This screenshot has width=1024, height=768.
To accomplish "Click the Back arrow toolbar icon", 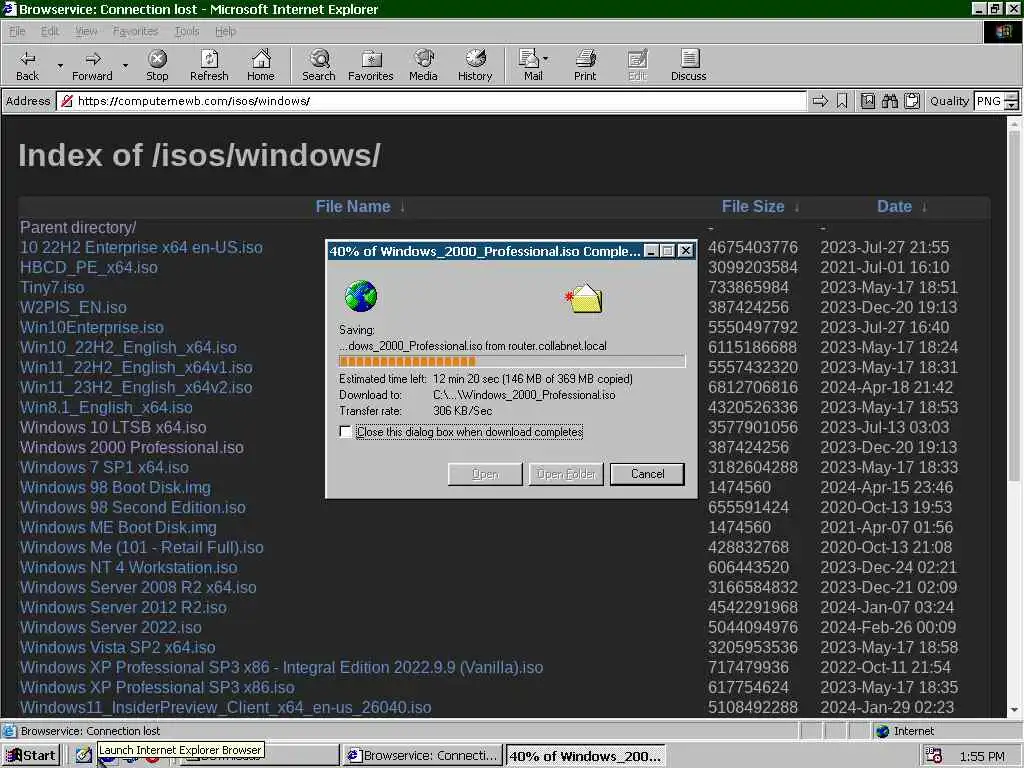I will (x=27, y=59).
